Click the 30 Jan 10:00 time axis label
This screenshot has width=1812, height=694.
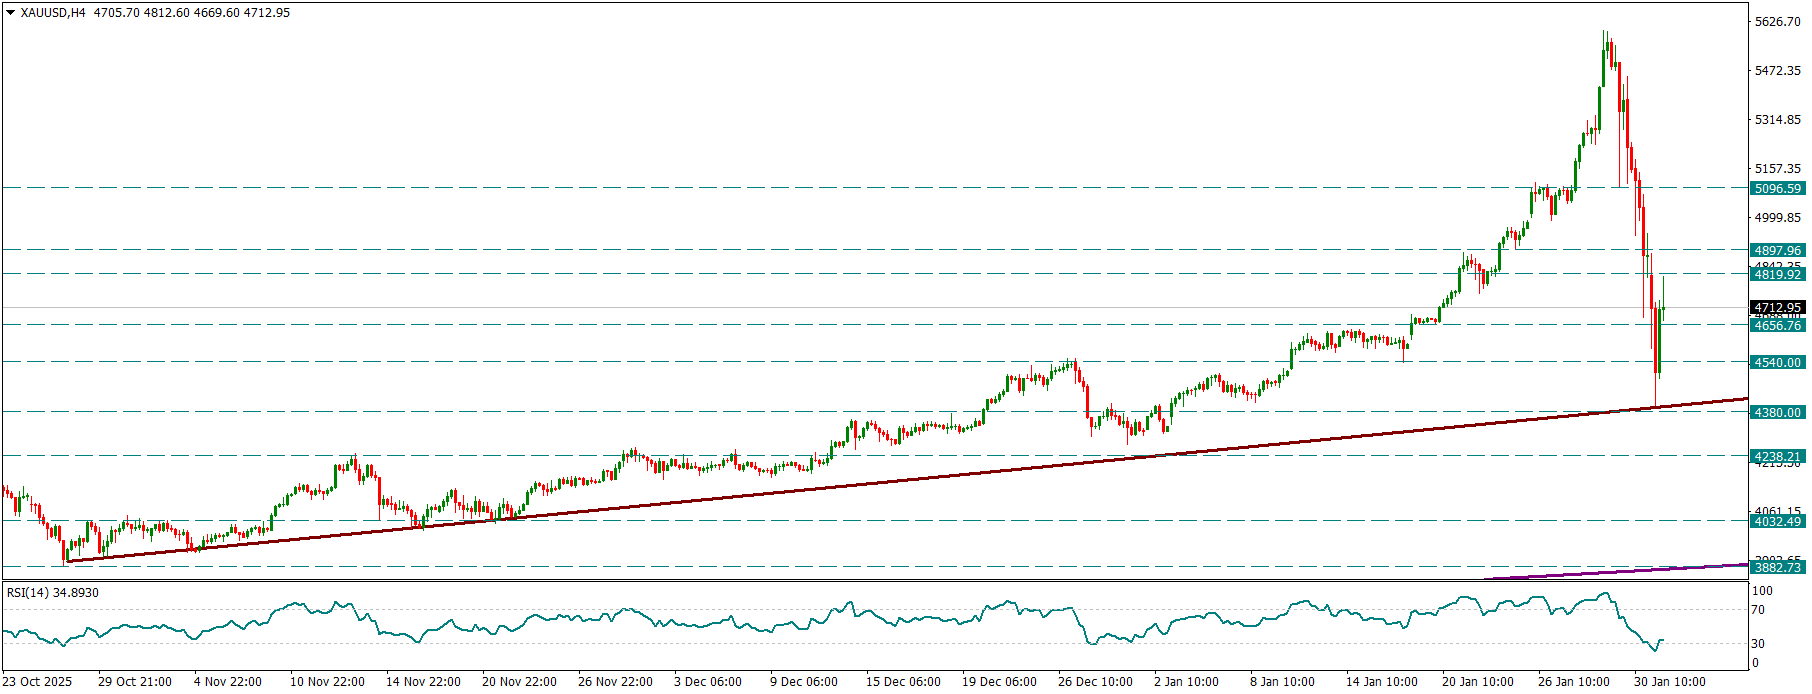pos(1669,682)
